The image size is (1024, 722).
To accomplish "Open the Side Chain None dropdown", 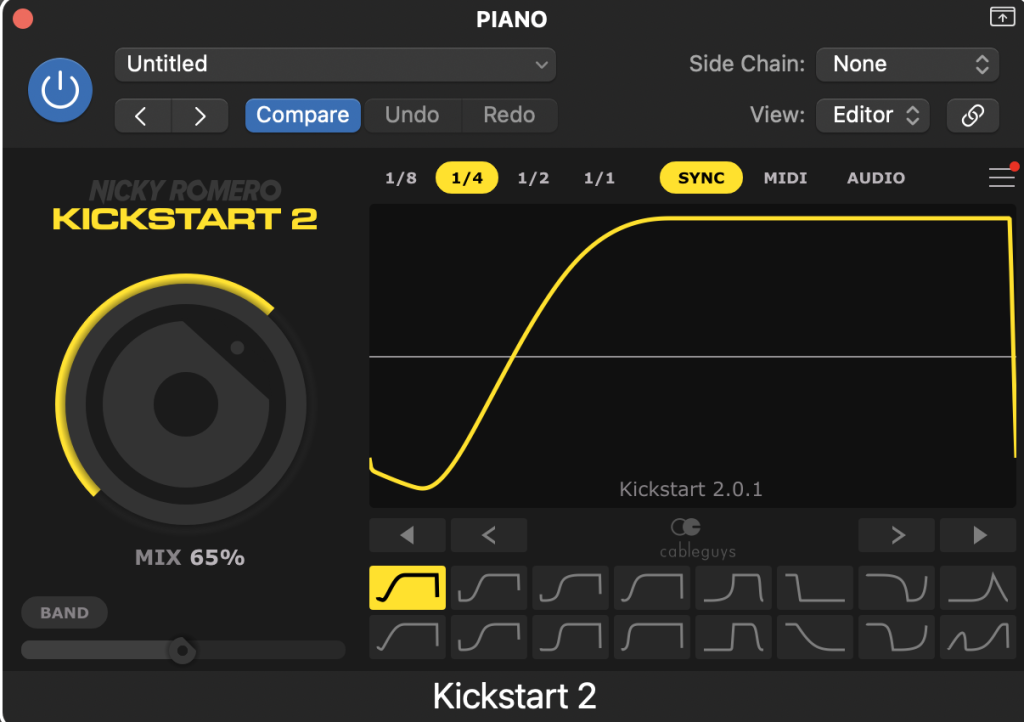I will [907, 65].
